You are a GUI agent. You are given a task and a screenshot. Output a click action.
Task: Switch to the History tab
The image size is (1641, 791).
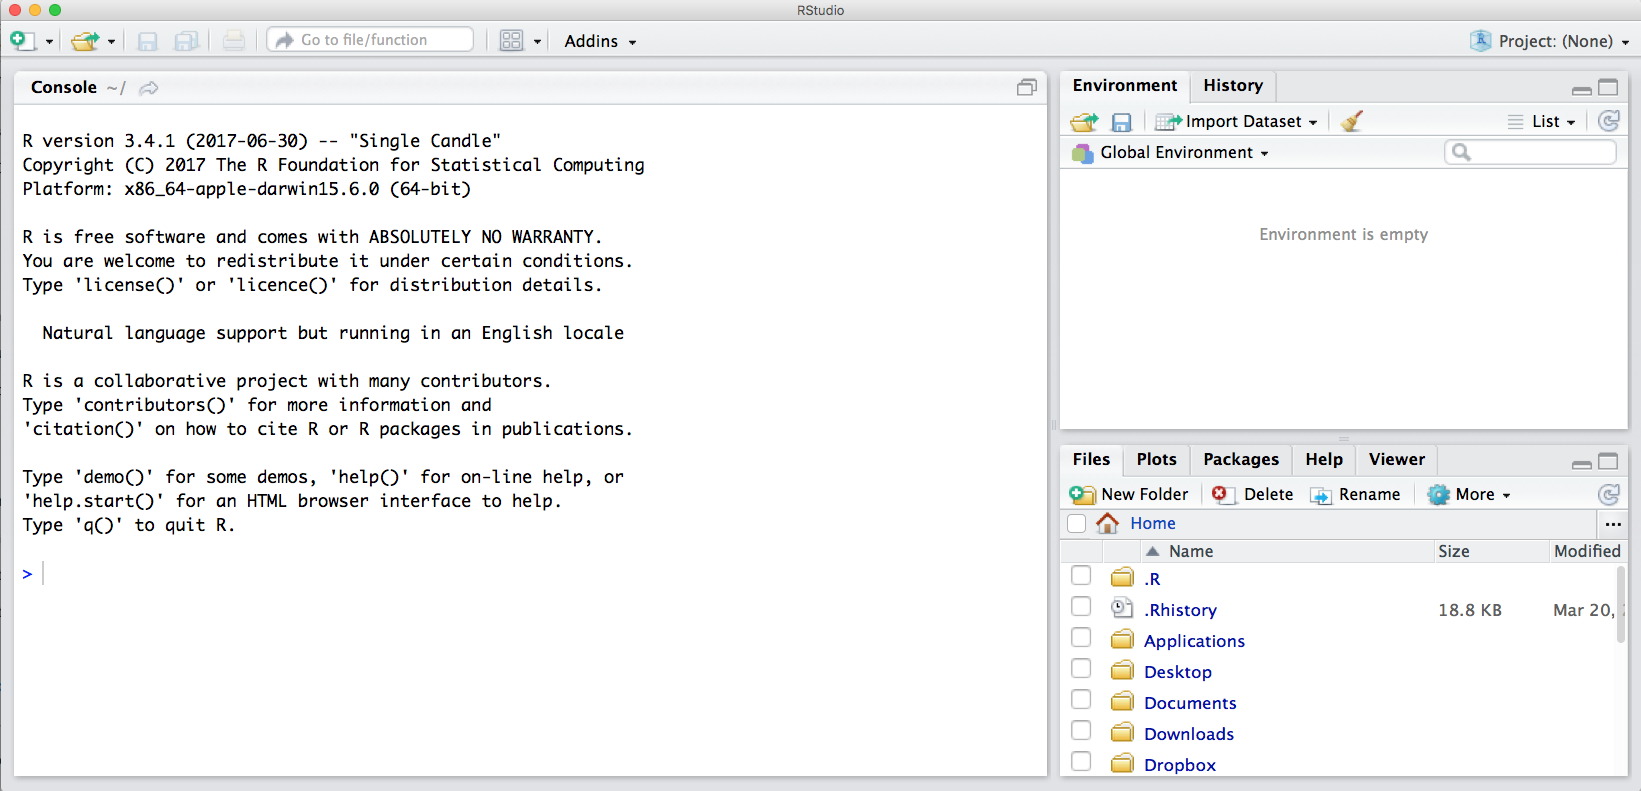pyautogui.click(x=1233, y=86)
